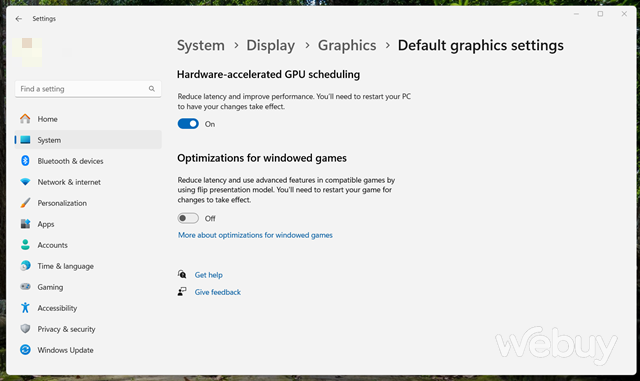Open More about optimizations for windowed games
The width and height of the screenshot is (640, 381).
[x=255, y=235]
